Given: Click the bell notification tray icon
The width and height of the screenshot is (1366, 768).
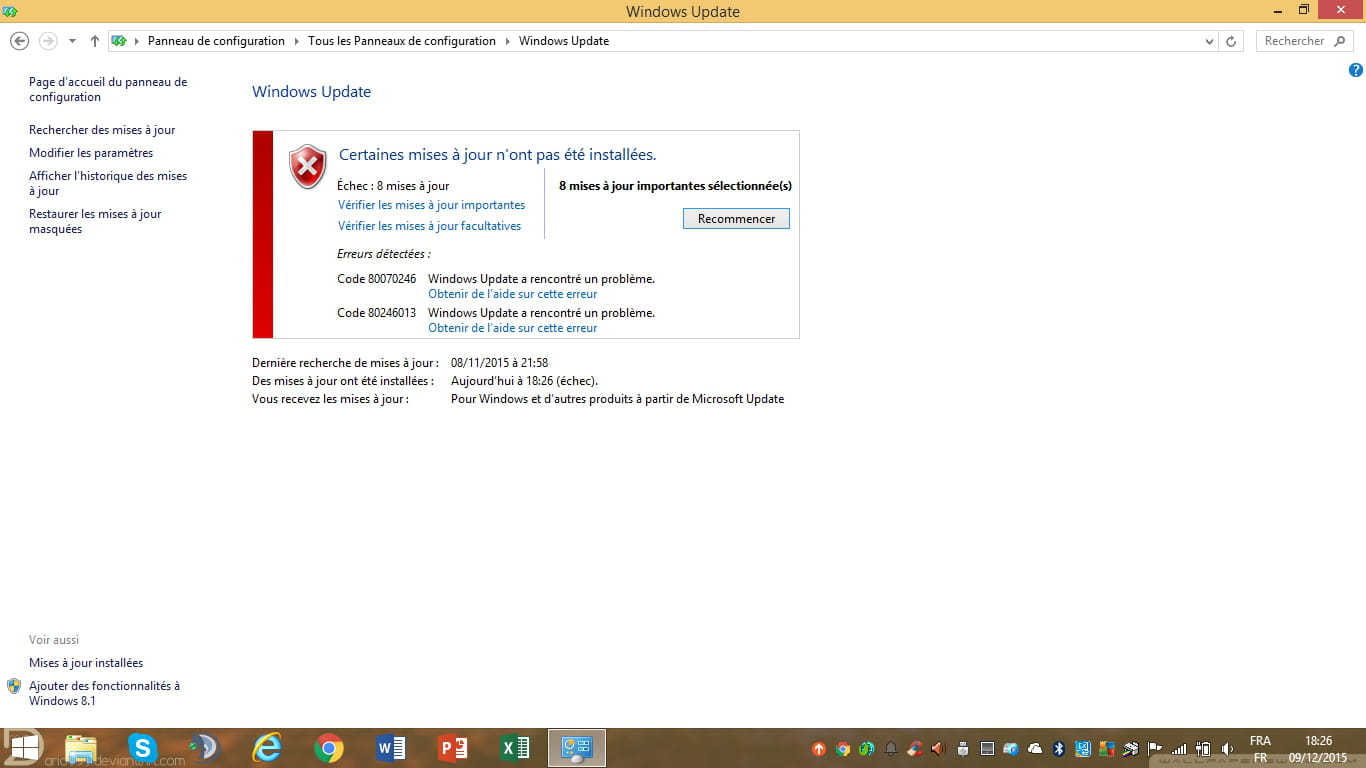Looking at the screenshot, I should coord(890,748).
